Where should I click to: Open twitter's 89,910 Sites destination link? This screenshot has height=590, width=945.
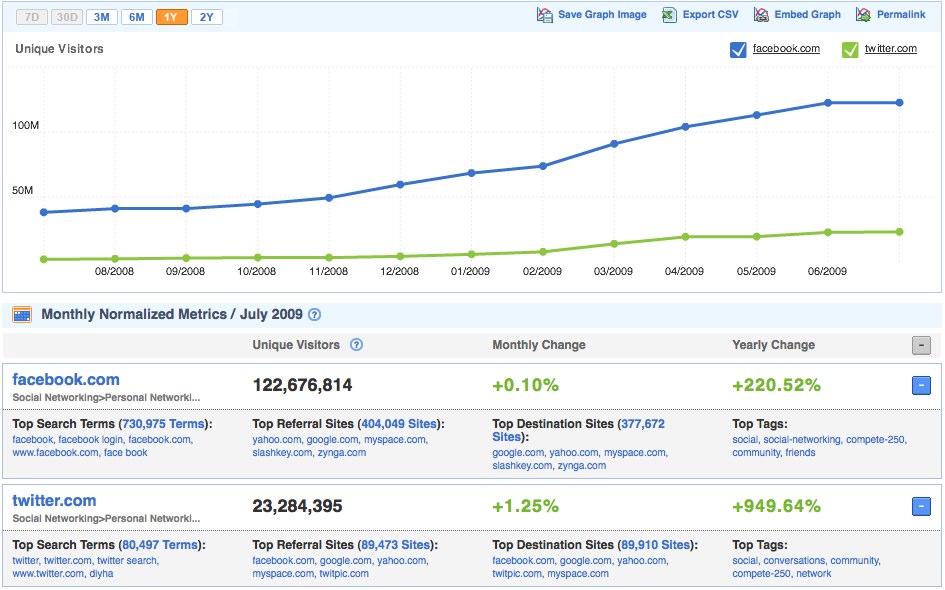656,545
